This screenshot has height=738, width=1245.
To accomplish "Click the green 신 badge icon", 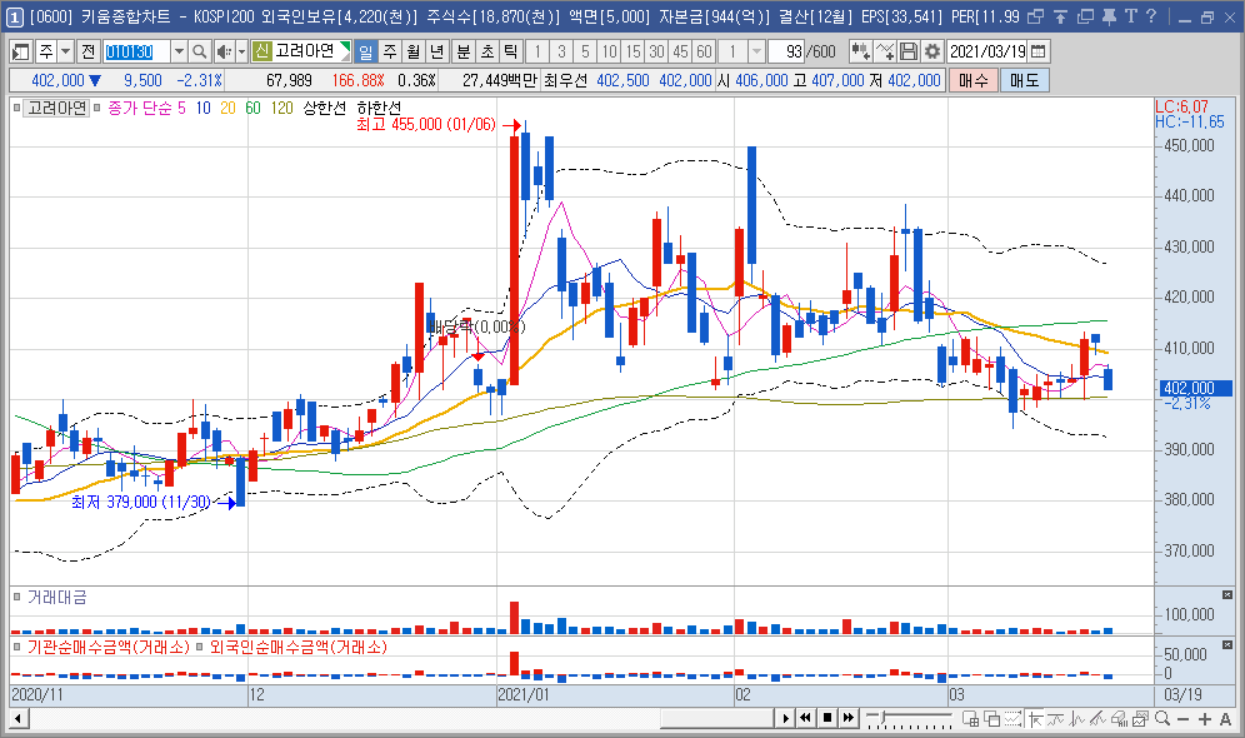I will pyautogui.click(x=263, y=51).
